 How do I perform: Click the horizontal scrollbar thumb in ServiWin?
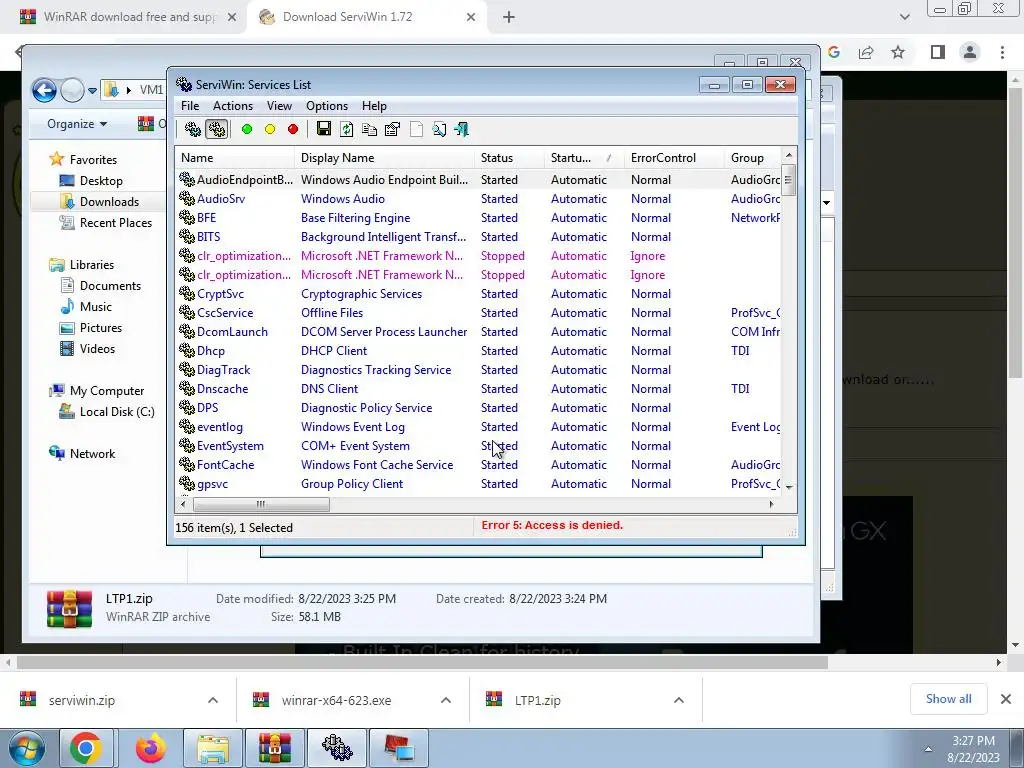261,504
